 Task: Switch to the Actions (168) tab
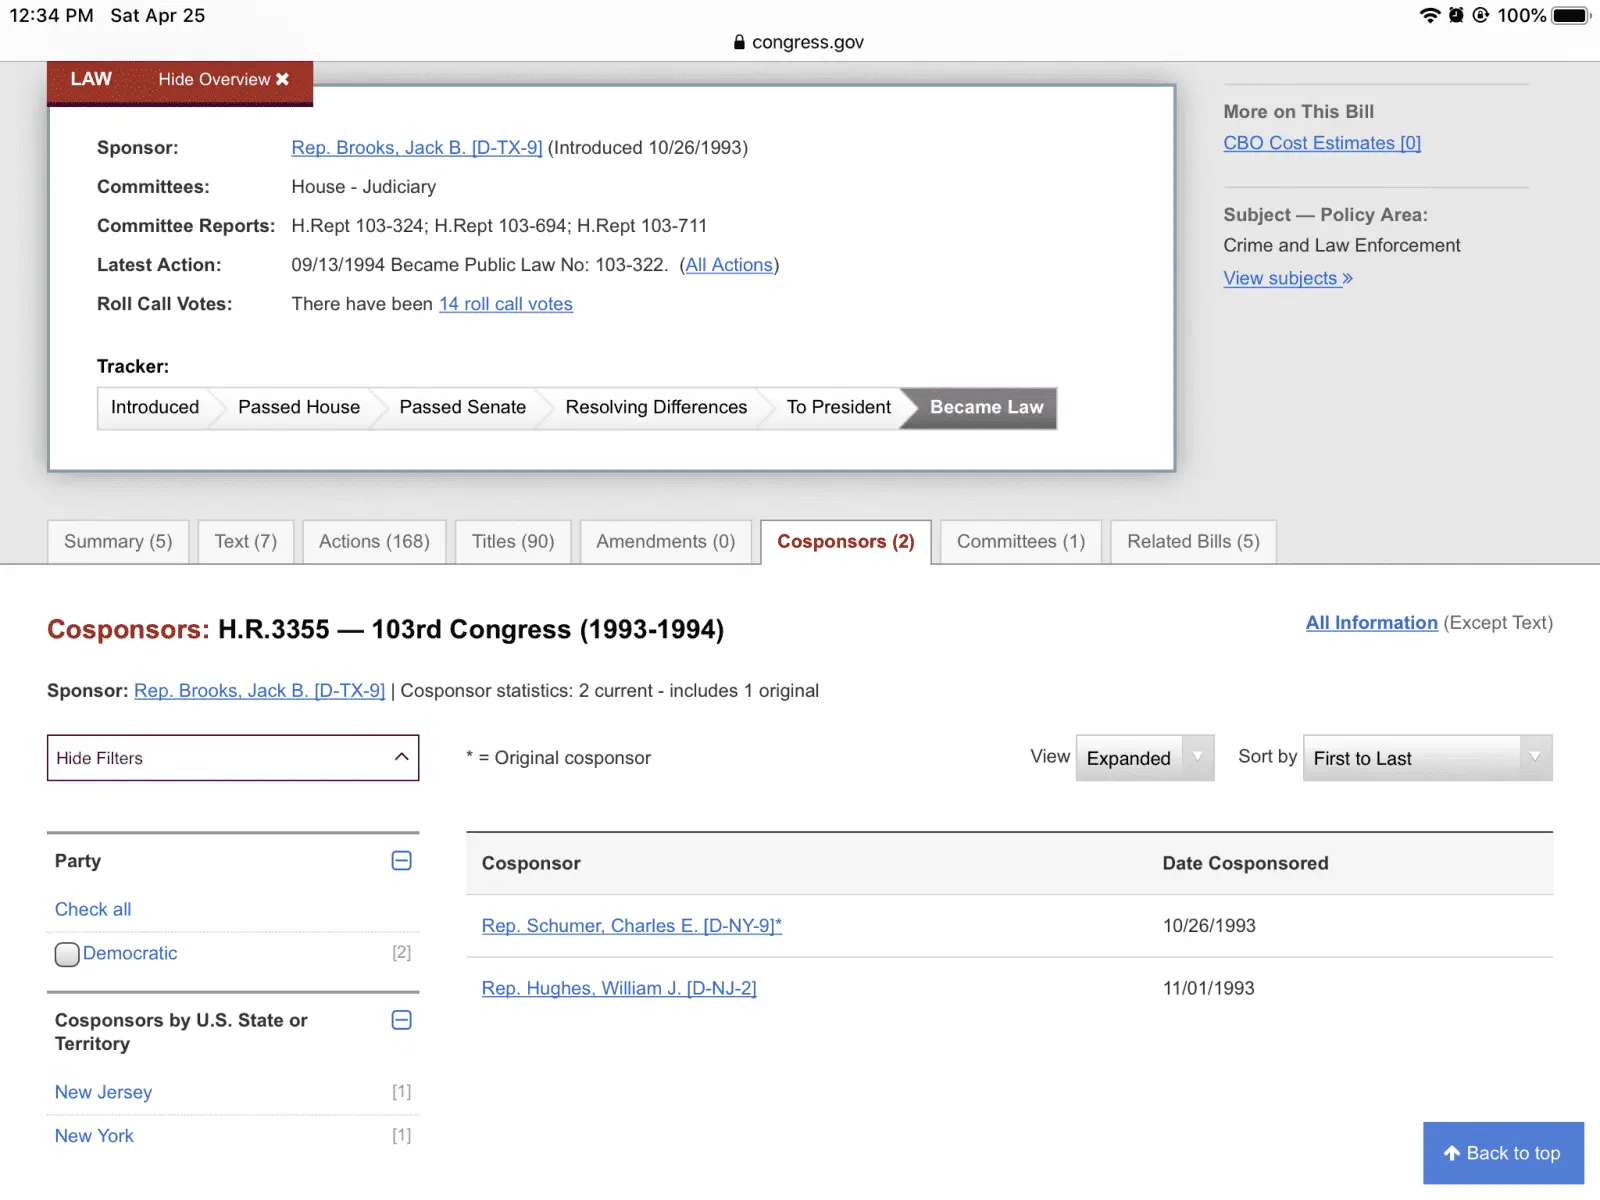click(x=374, y=541)
